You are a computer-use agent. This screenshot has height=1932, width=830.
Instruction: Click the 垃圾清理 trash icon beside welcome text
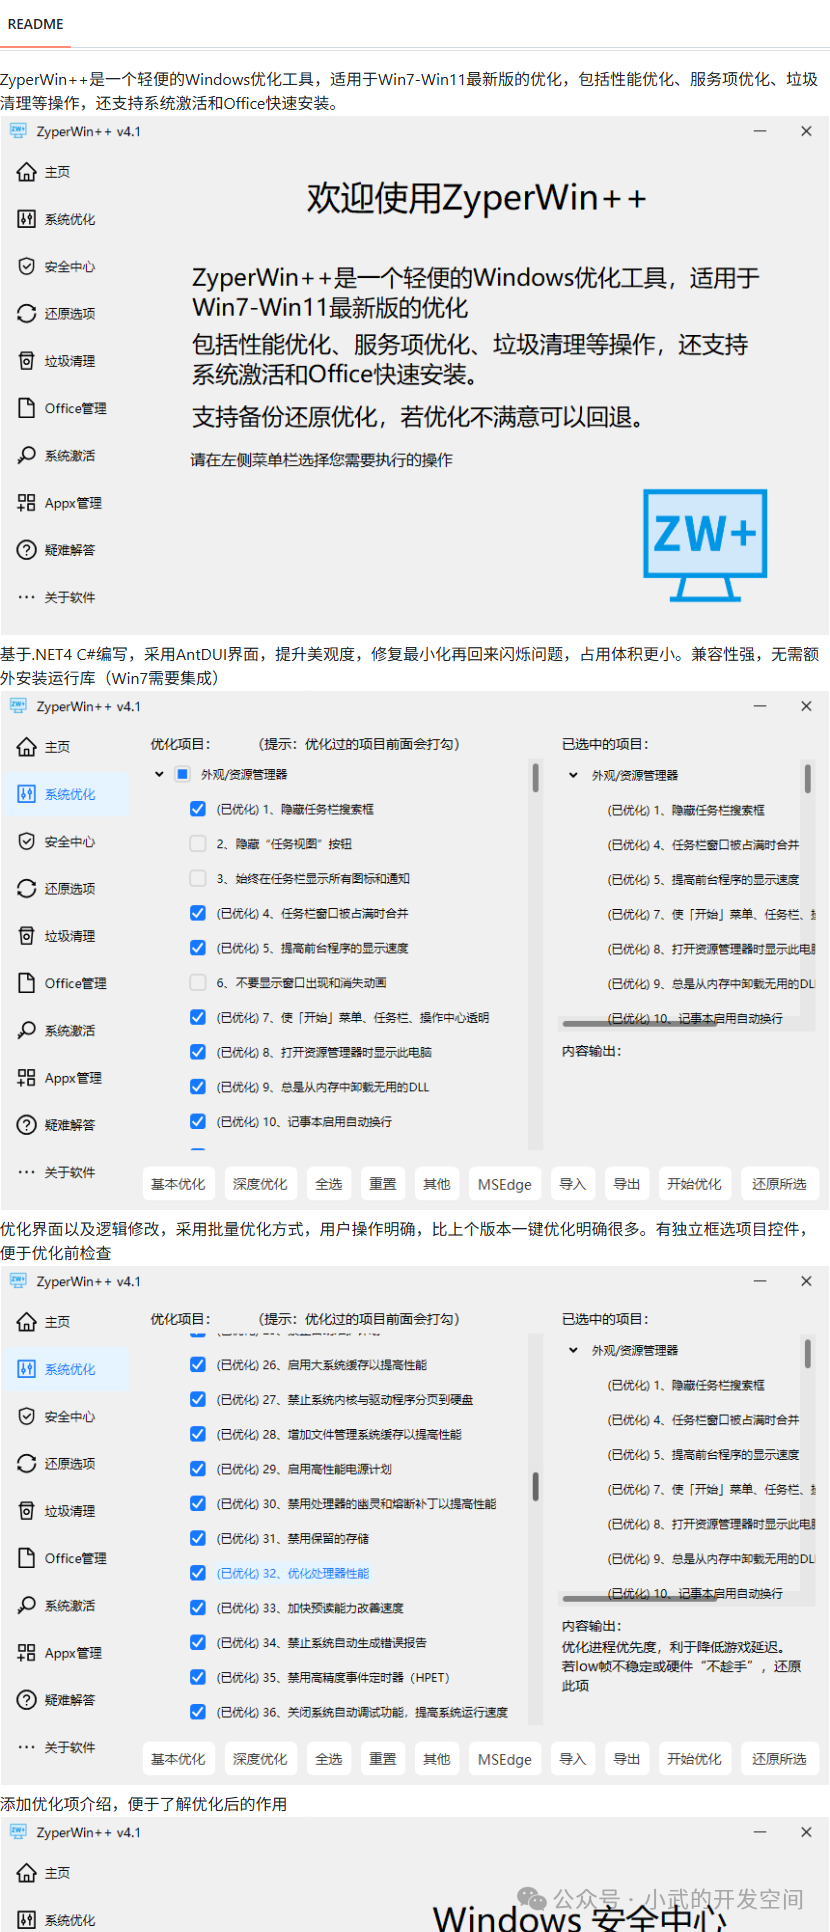(26, 361)
